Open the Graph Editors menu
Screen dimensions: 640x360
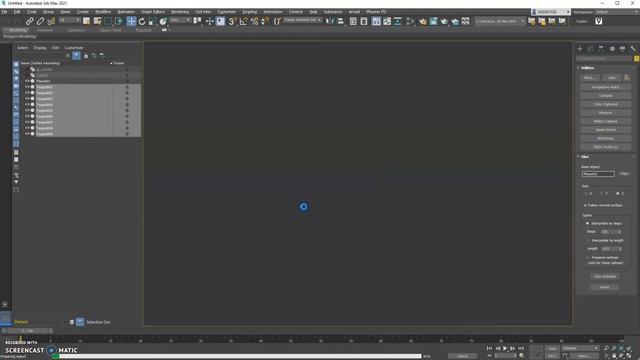point(153,12)
